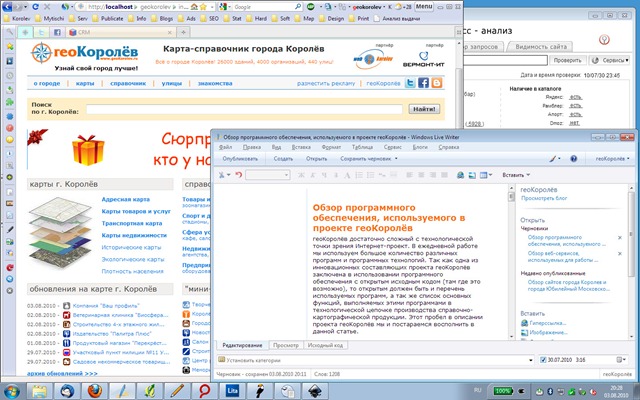
Task: Click the URL field in the analysis window
Action: [504, 60]
